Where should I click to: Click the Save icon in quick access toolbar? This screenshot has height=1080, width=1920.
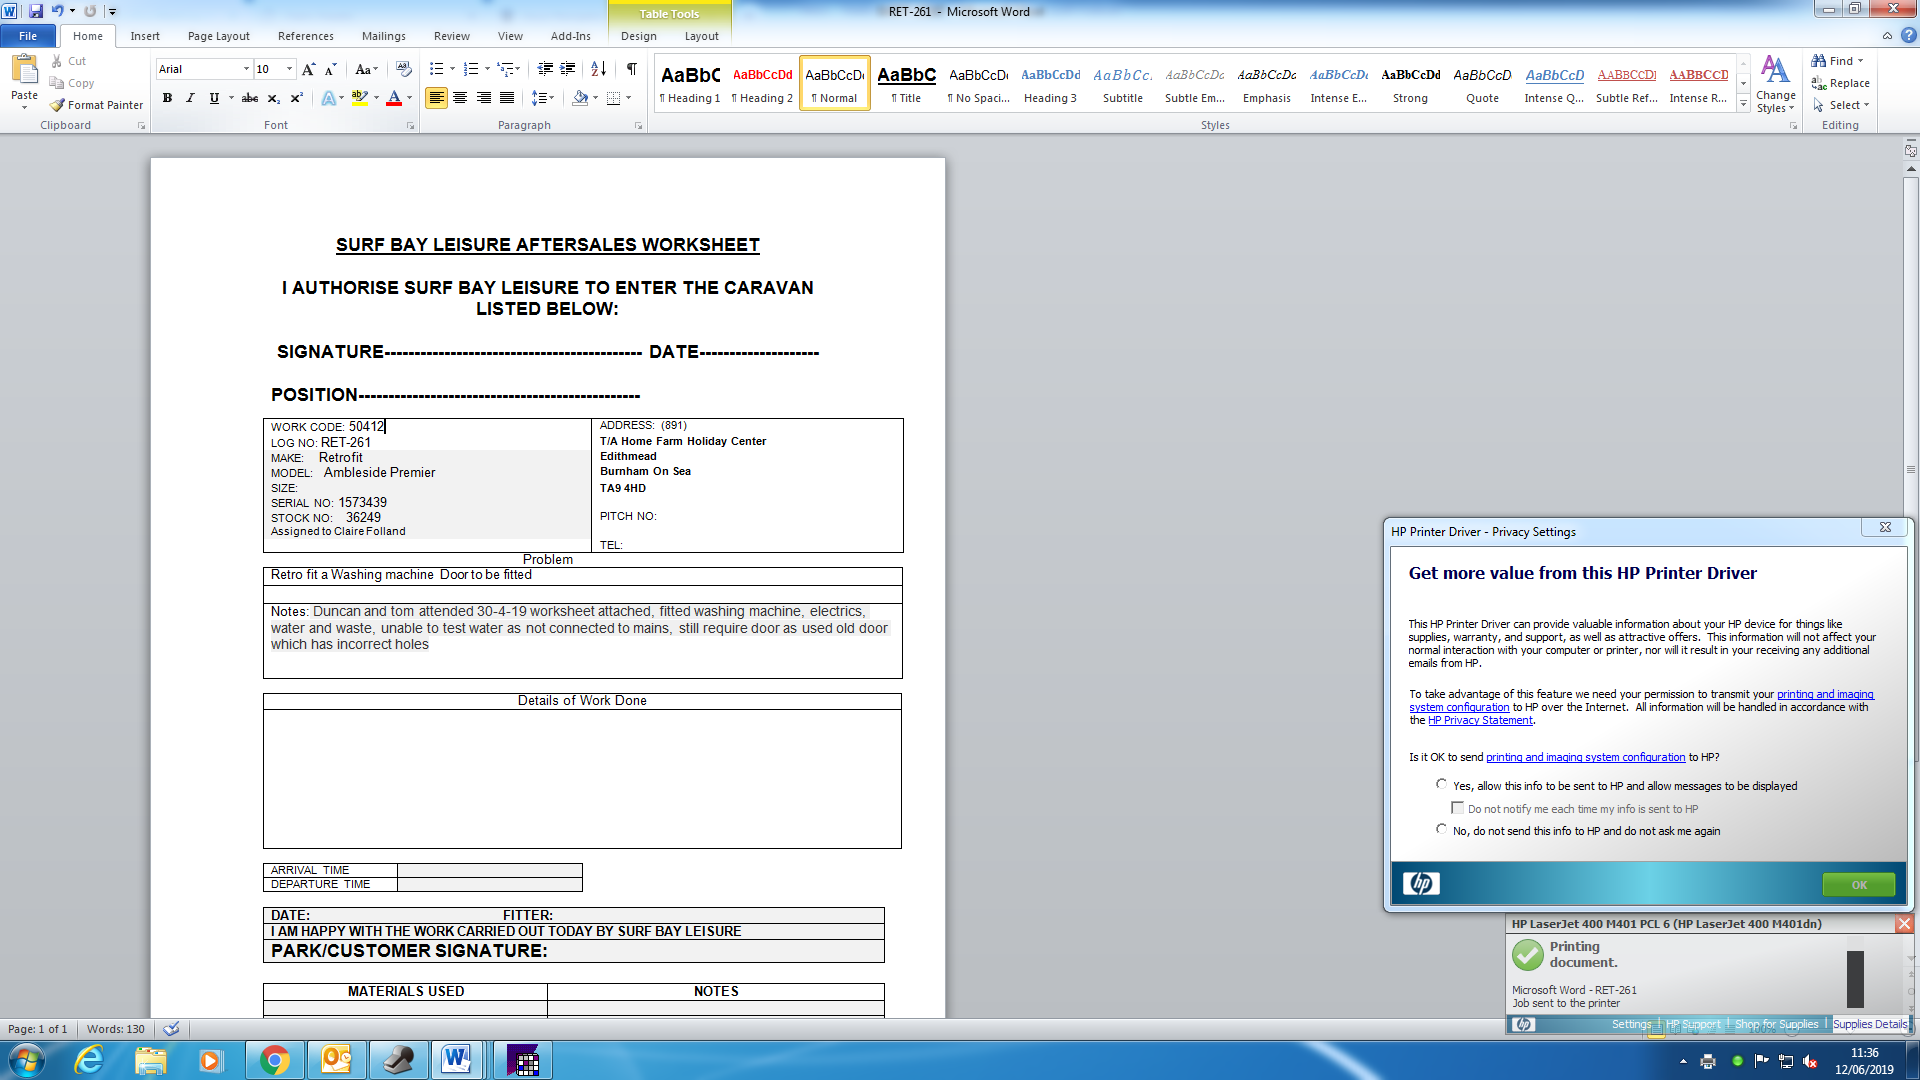coord(36,11)
